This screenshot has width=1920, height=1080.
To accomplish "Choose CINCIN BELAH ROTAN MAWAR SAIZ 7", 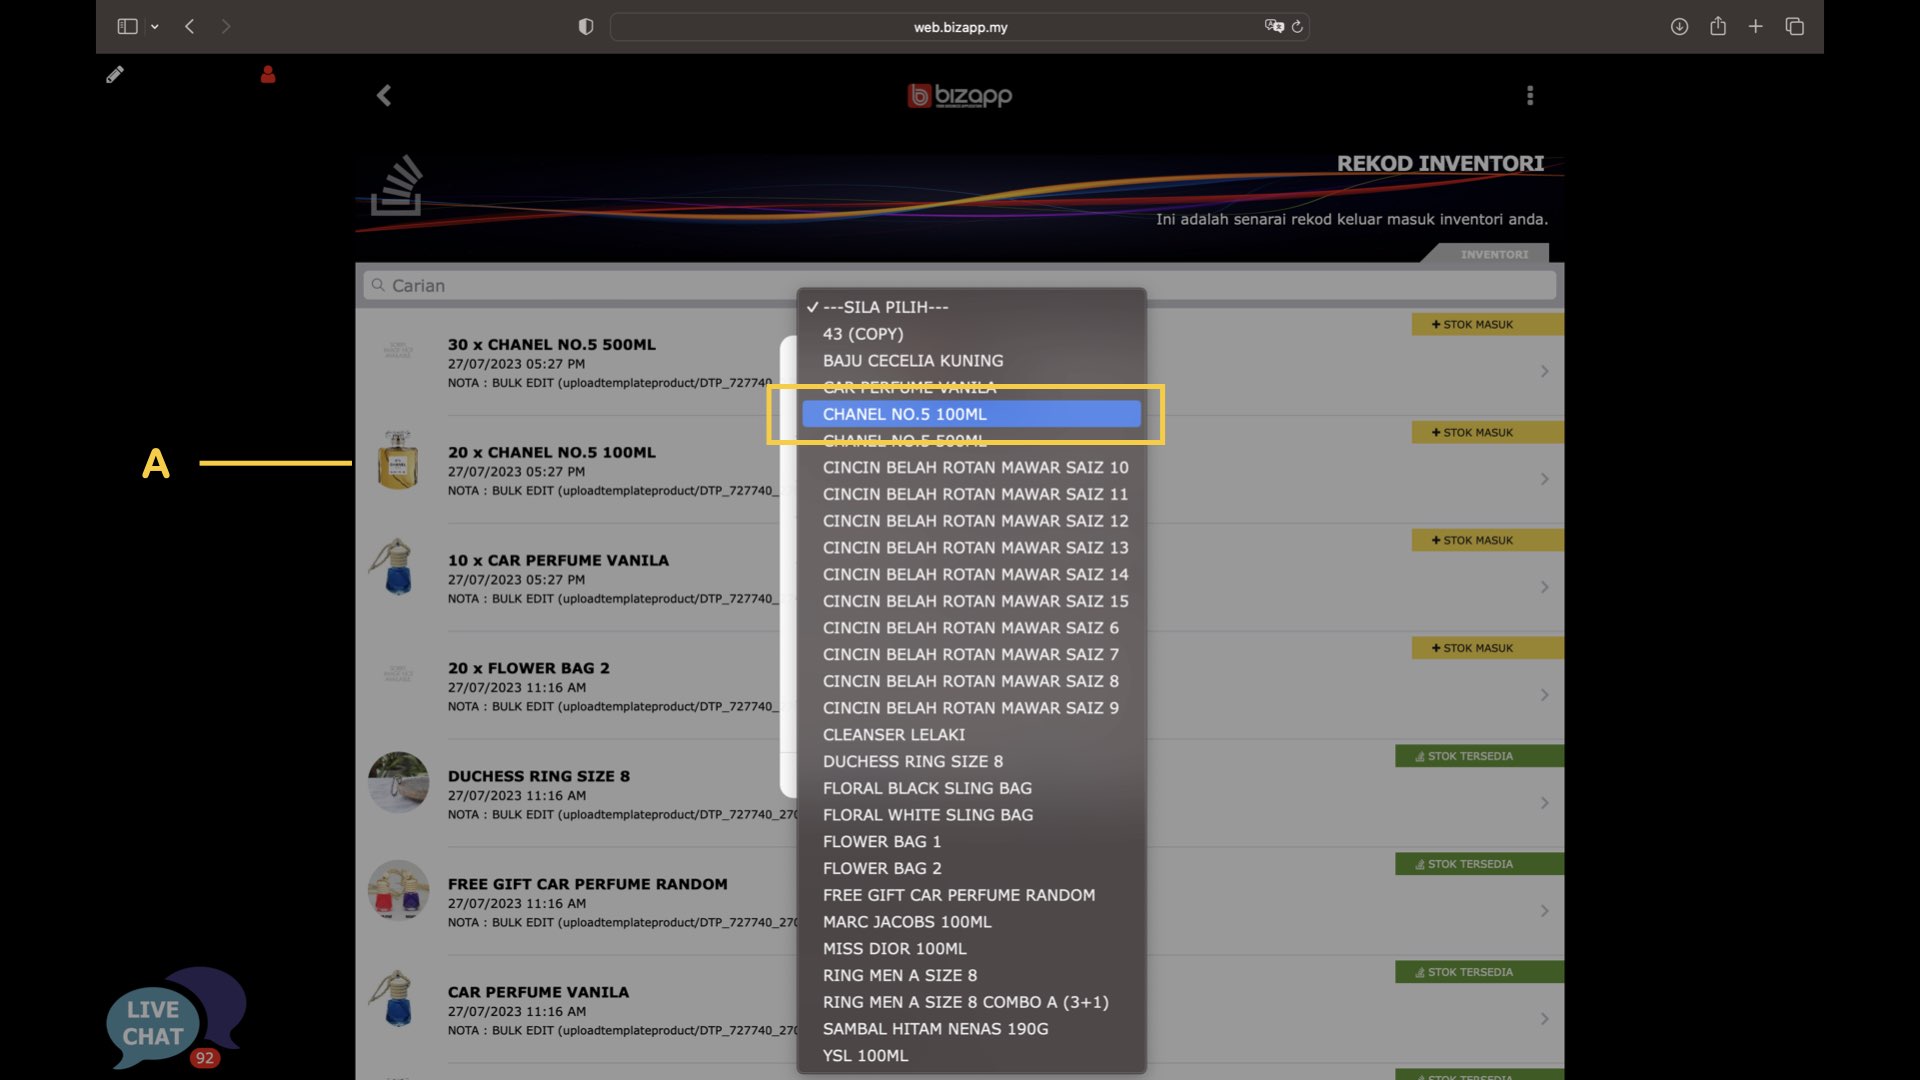I will 972,655.
